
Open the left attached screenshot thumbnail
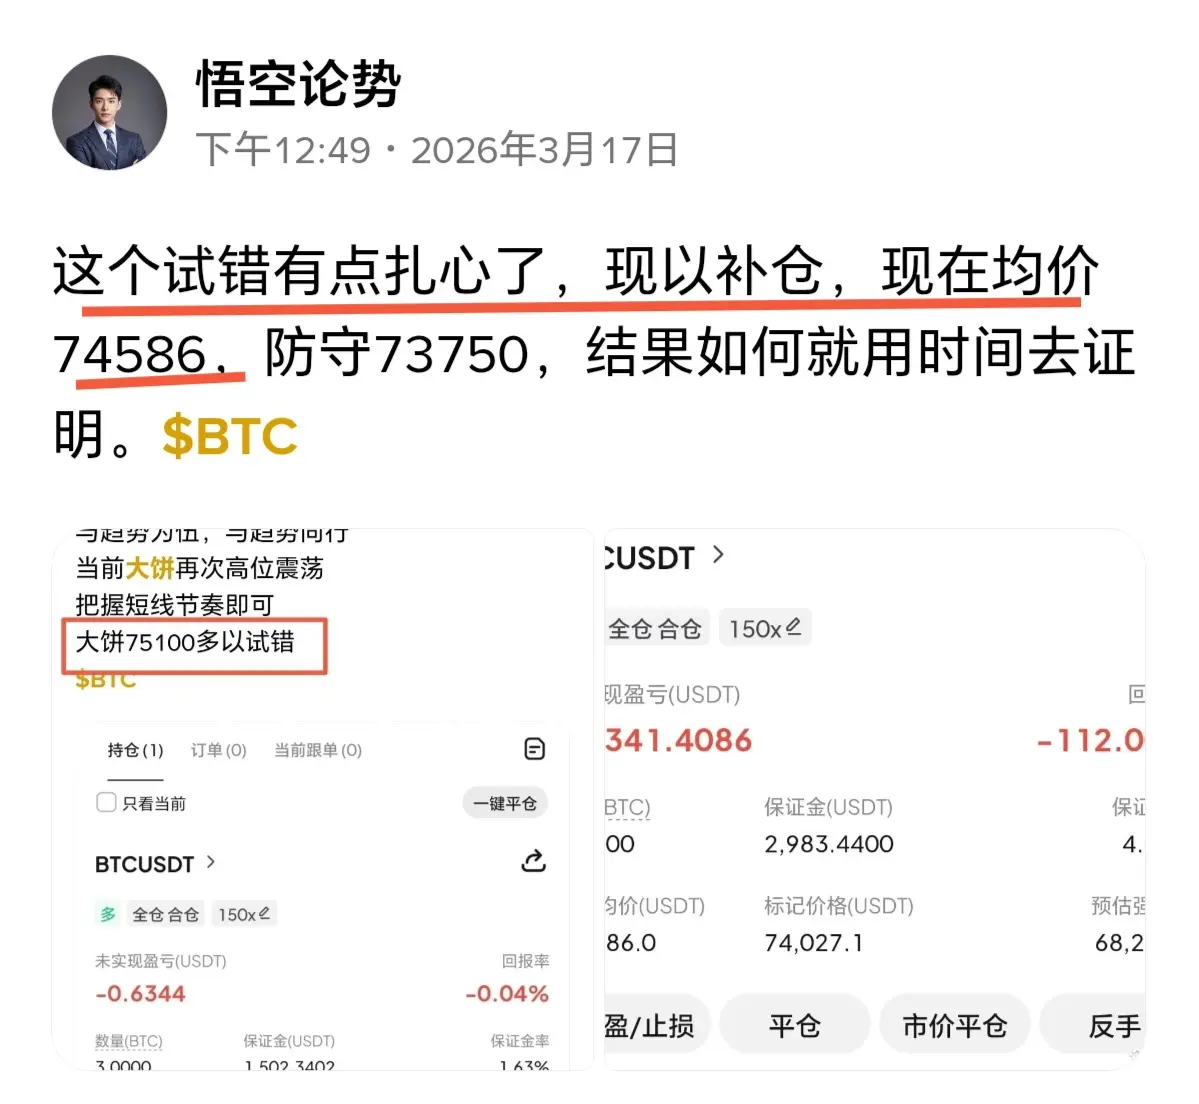323,799
